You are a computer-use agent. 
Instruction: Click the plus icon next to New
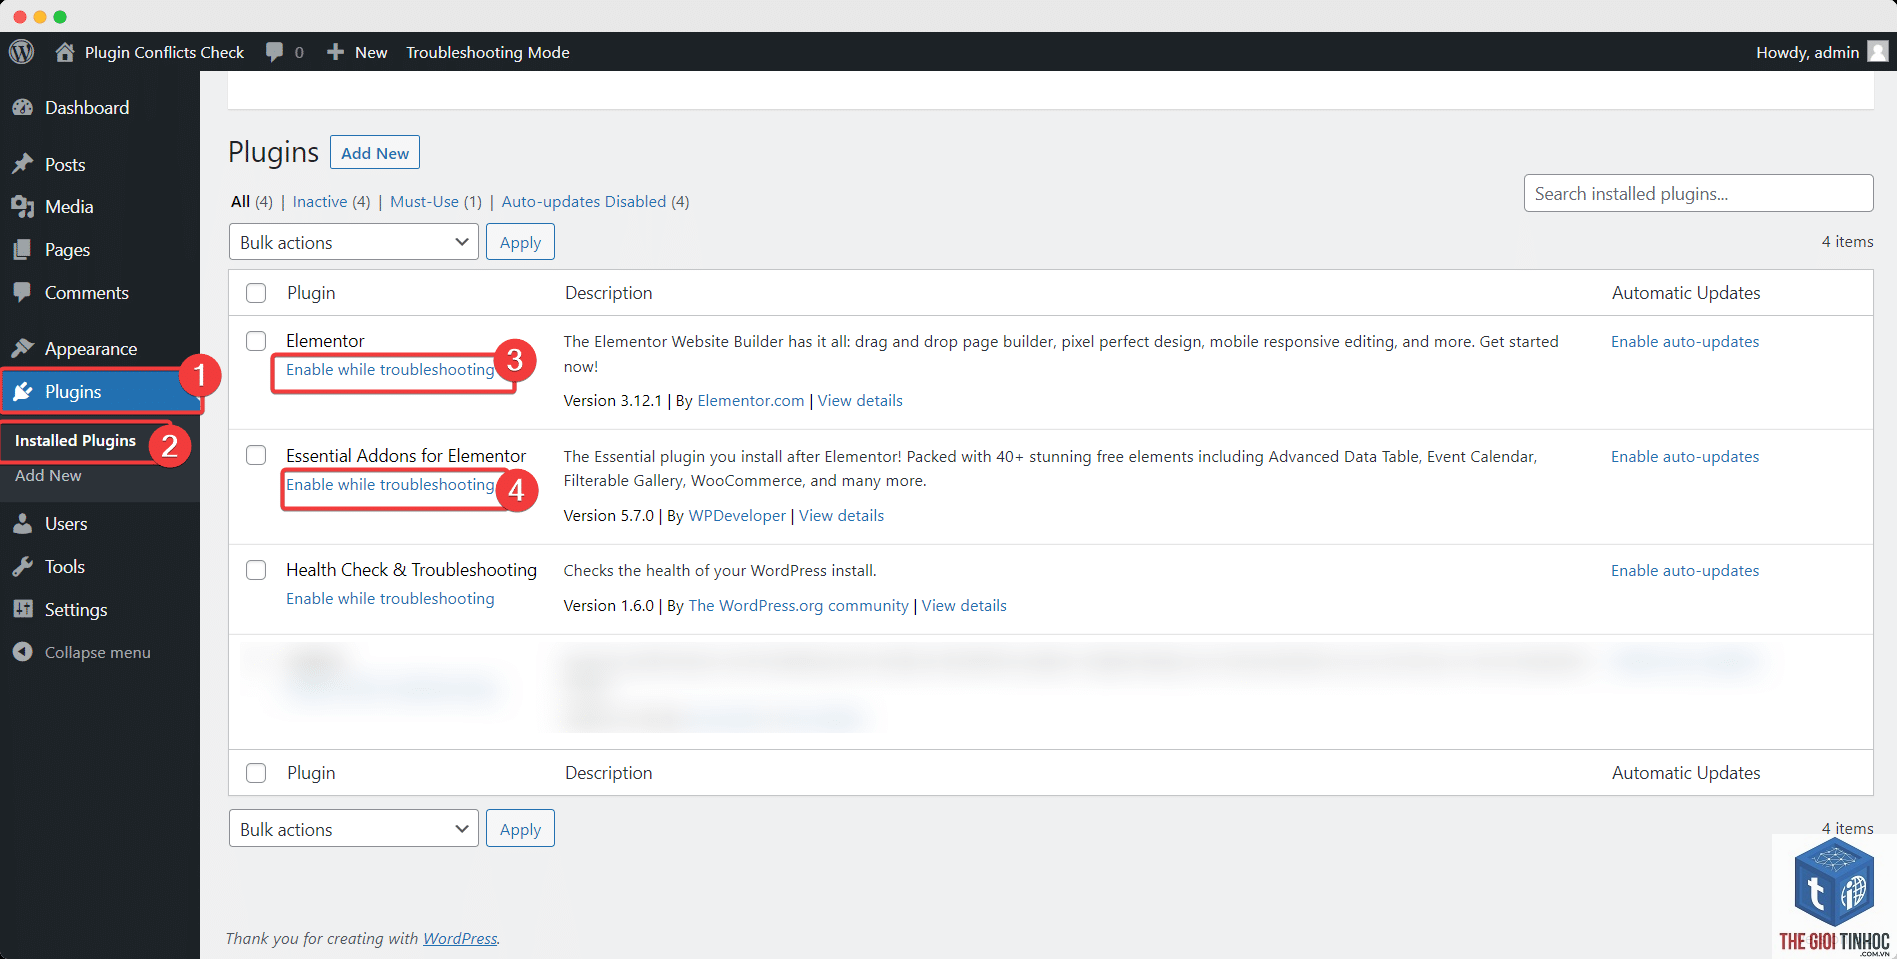pos(335,52)
